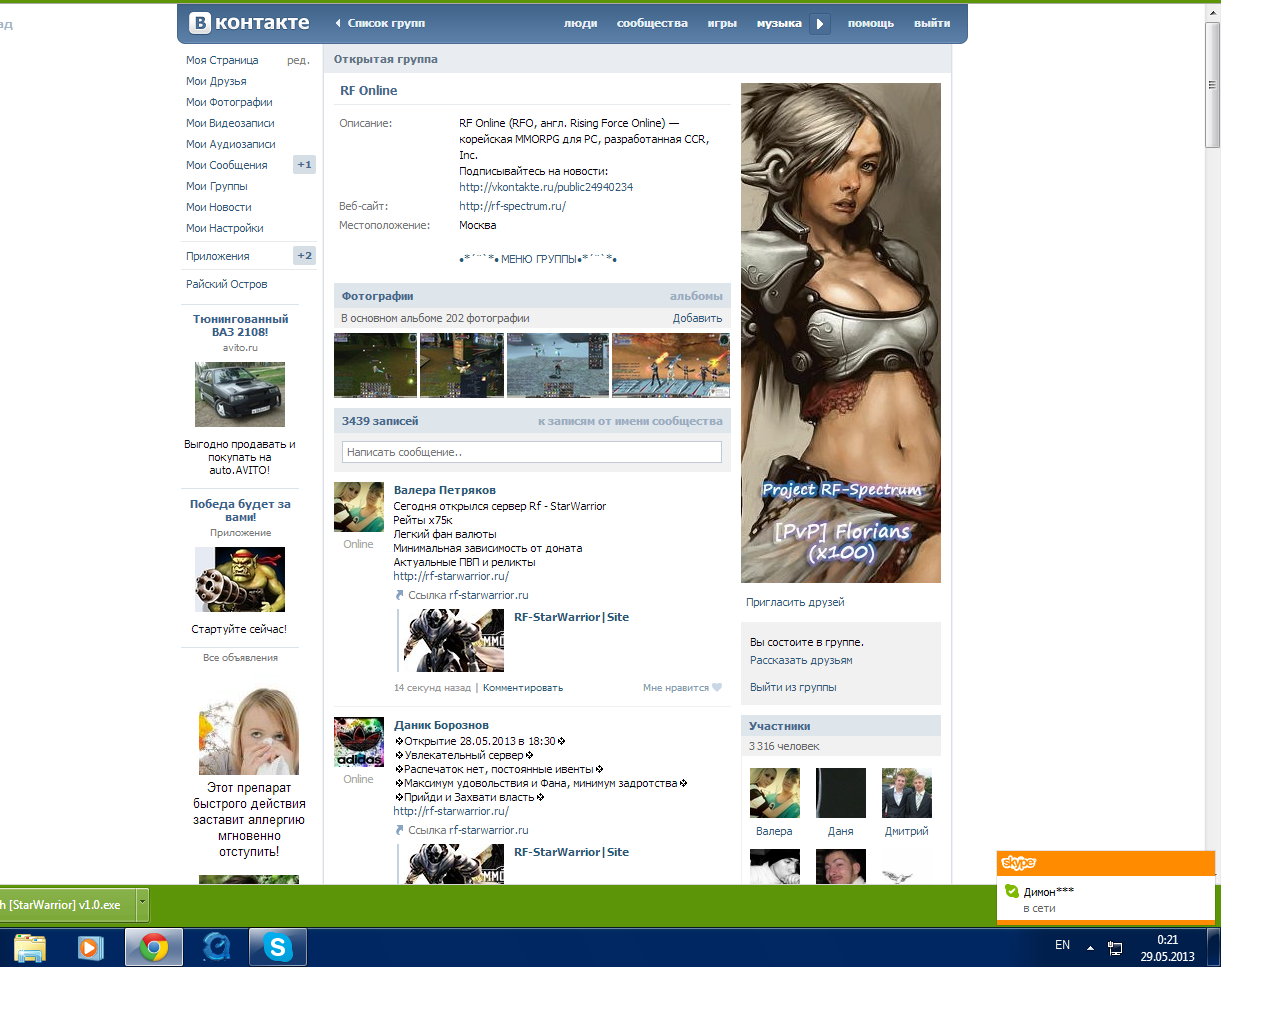Click the Тюнингованный ВАЗ 2108 ad car image
Image resolution: width=1280 pixels, height=1024 pixels.
pyautogui.click(x=240, y=394)
